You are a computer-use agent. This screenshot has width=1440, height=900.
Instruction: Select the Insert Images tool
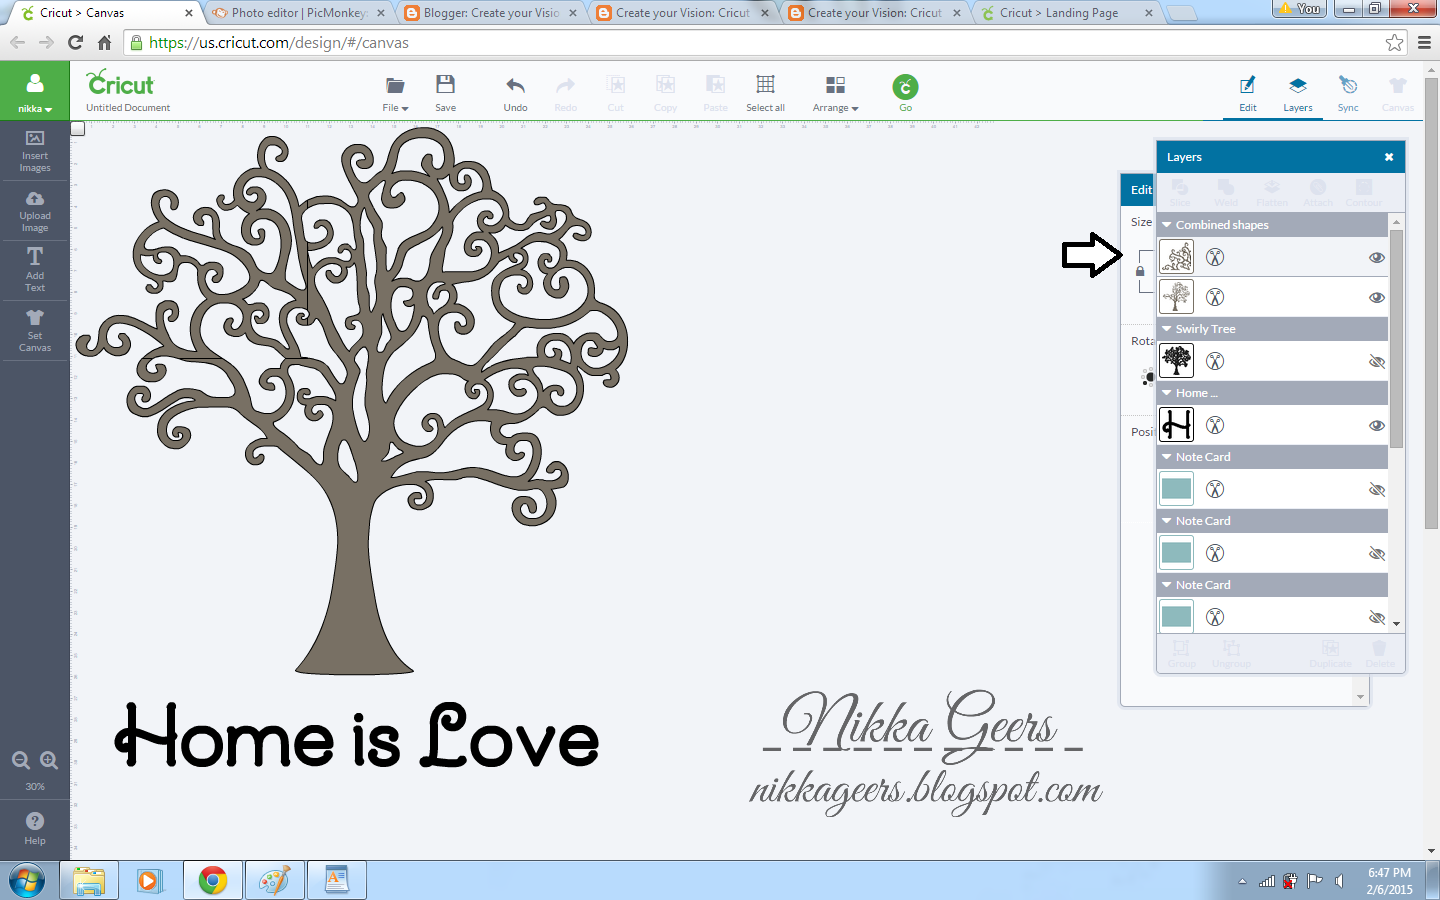[35, 152]
